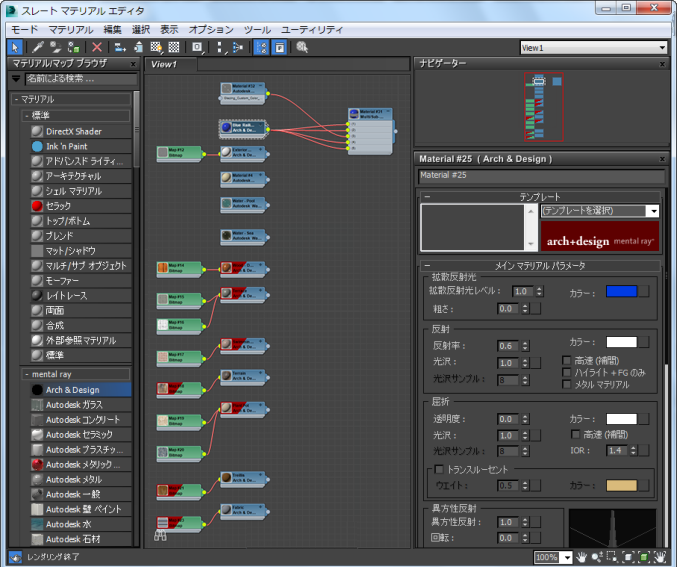Enable トランスルーセント checkbox
The width and height of the screenshot is (677, 567).
(439, 469)
